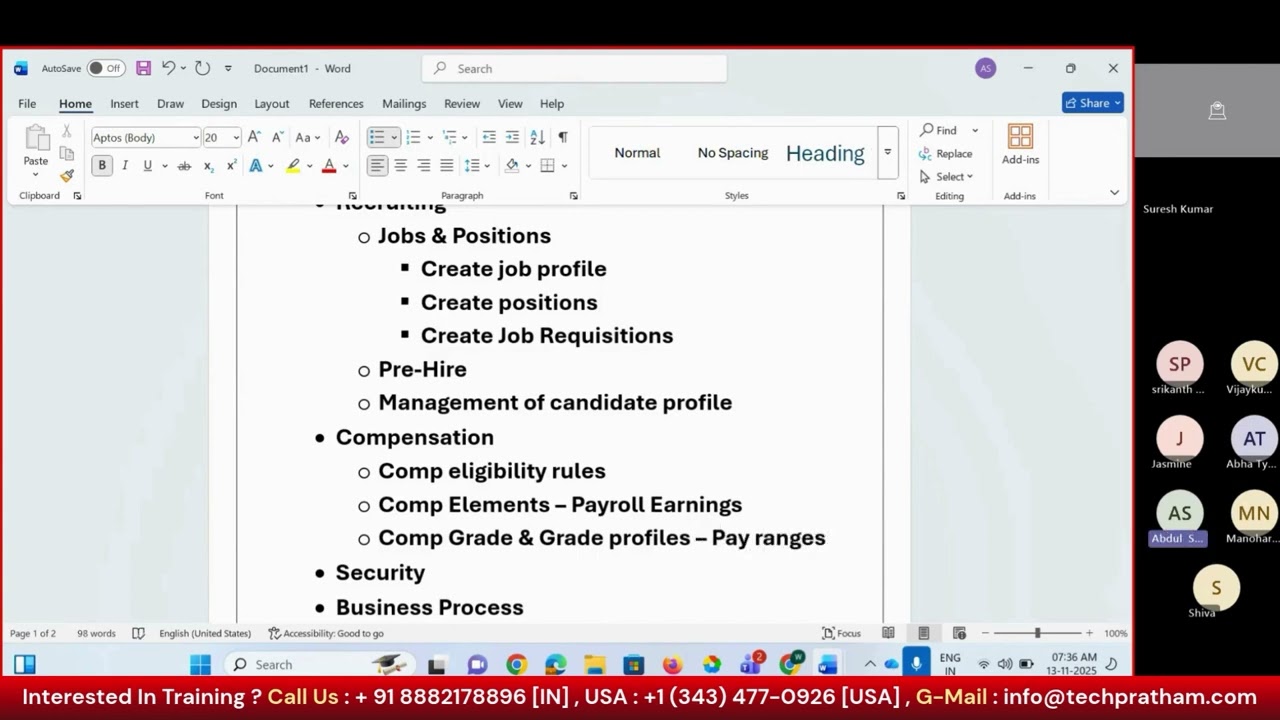Decrease the font size
Screen dimensions: 1280x720
(x=277, y=137)
